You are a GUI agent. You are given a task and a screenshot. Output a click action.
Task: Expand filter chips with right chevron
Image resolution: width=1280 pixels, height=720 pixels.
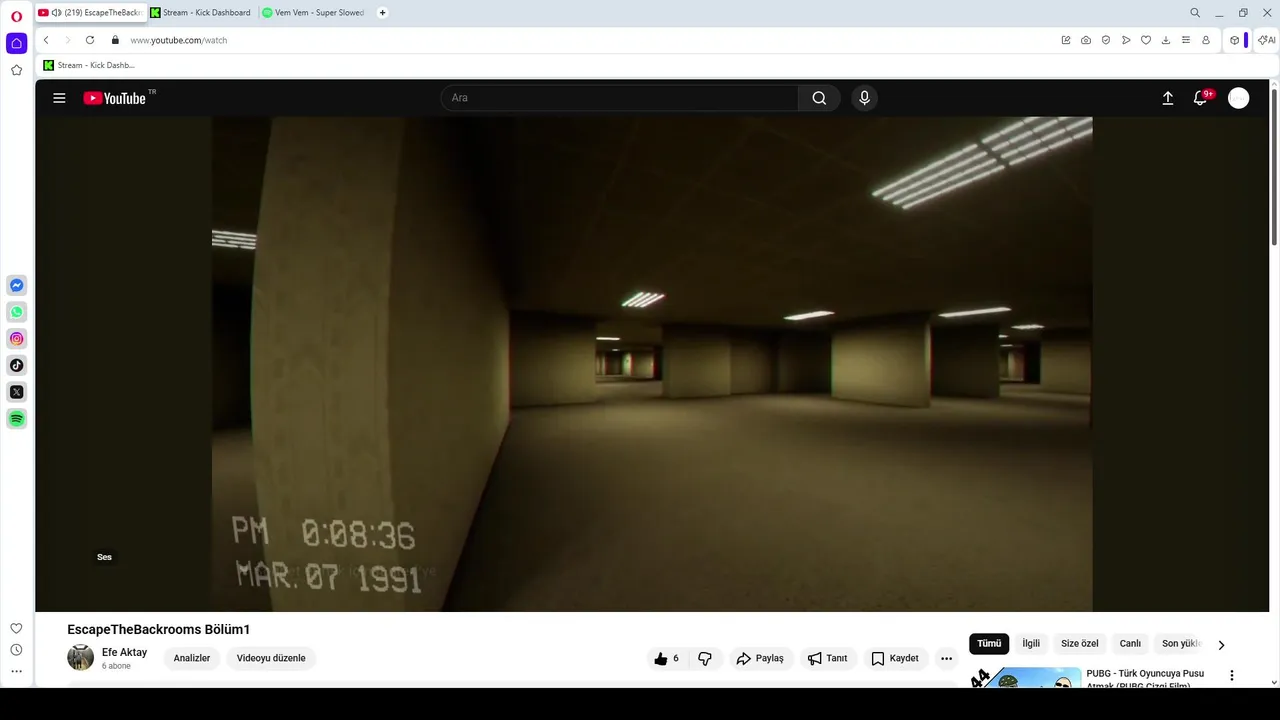tap(1221, 645)
